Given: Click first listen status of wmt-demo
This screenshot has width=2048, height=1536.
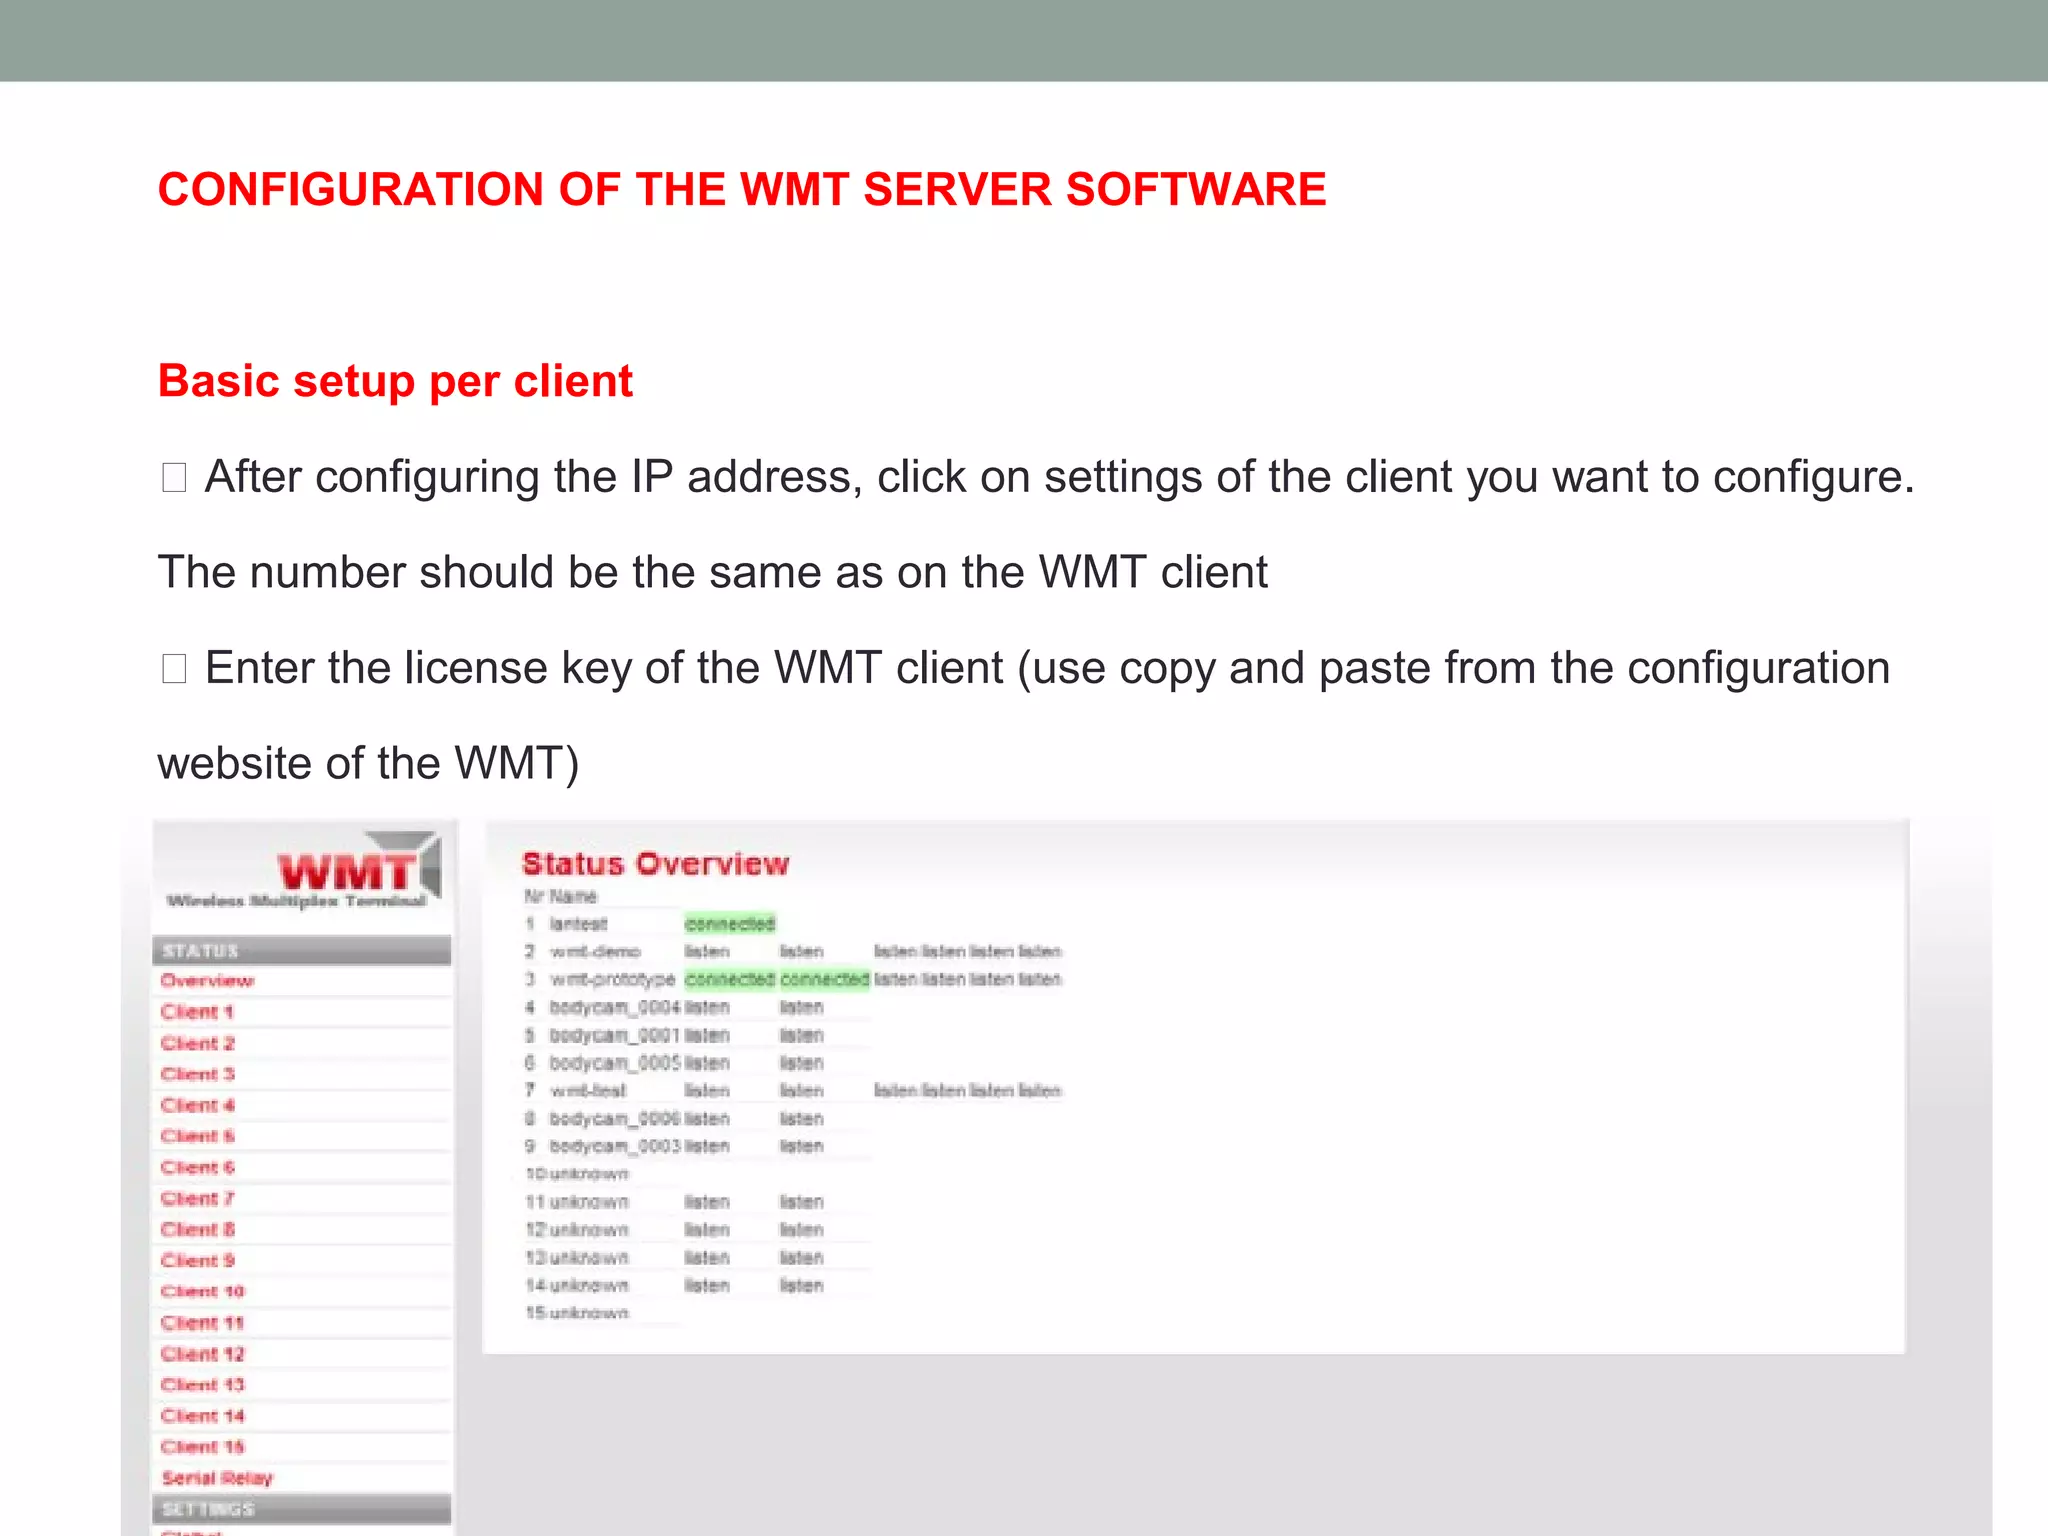Looking at the screenshot, I should [x=707, y=951].
